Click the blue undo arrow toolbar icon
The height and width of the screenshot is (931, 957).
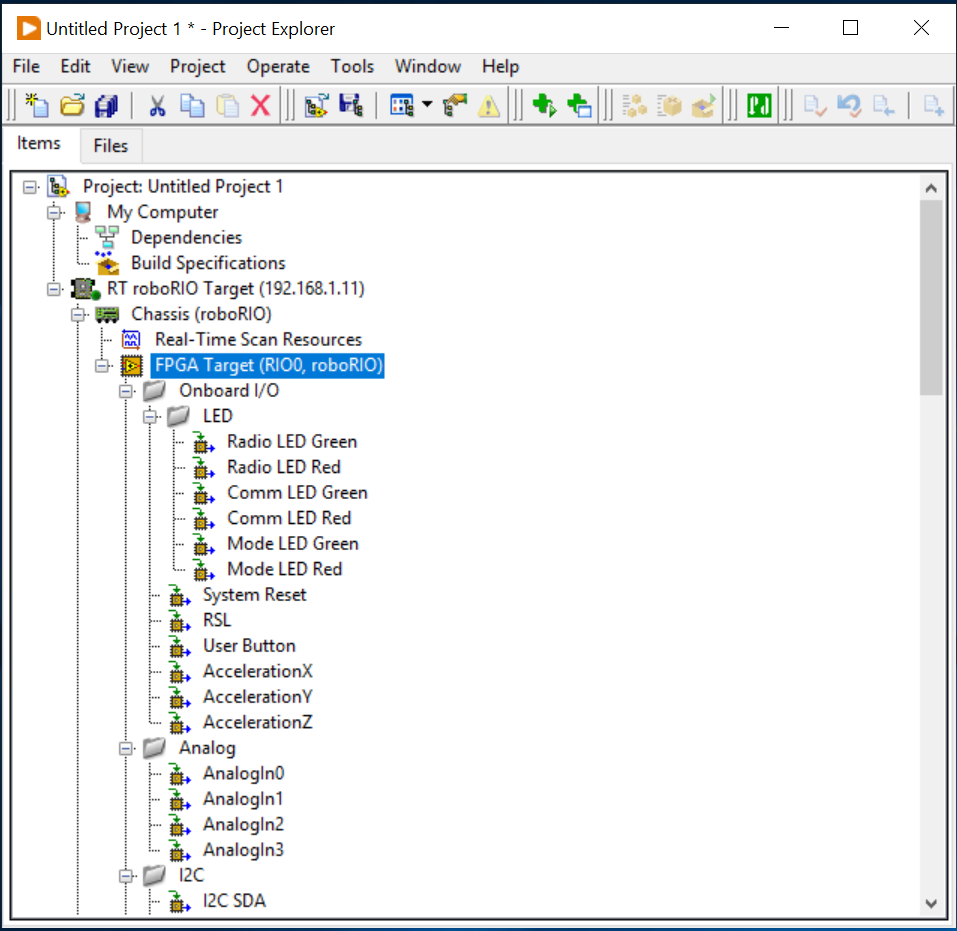click(849, 105)
